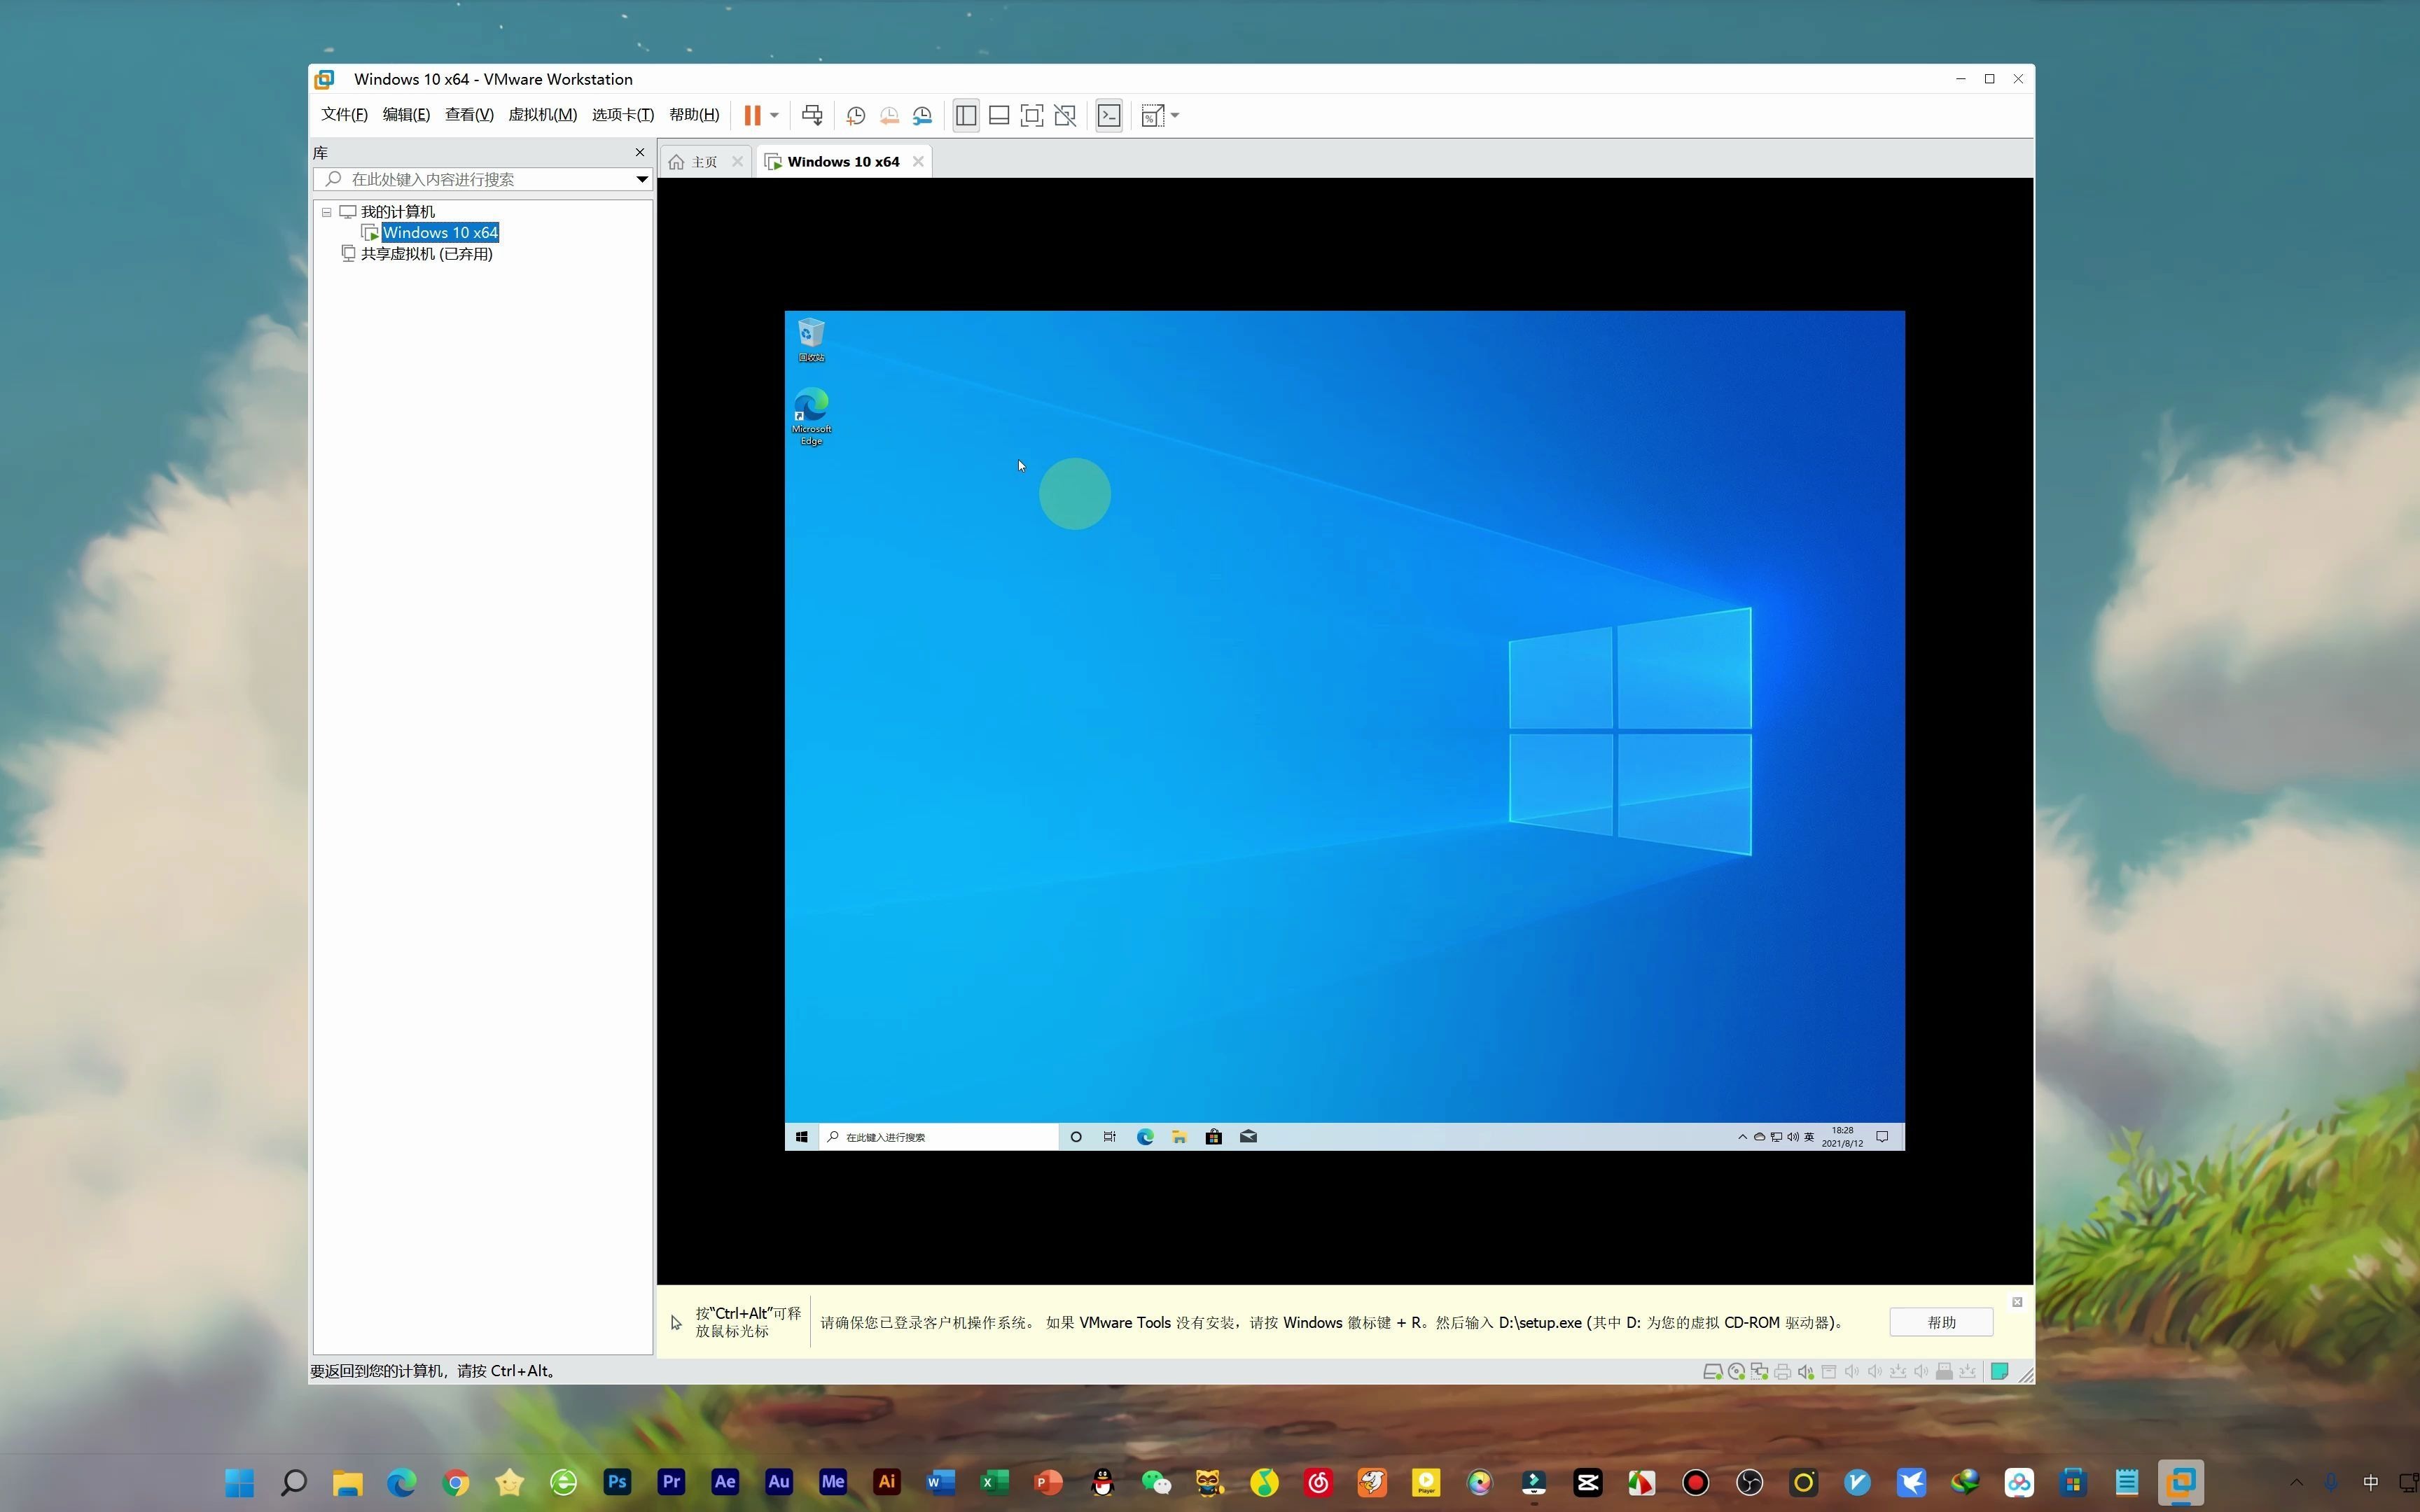Take a snapshot of this virtual machine
2420x1512 pixels.
(x=855, y=116)
